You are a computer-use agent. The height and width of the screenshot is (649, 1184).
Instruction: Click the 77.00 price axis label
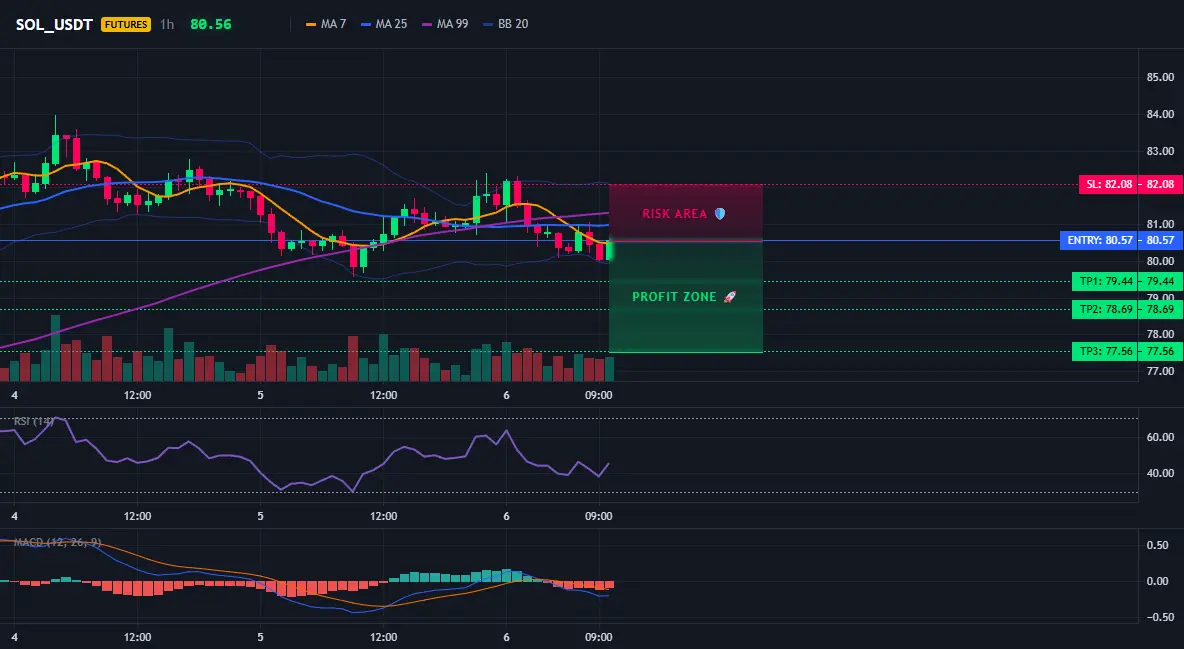(x=1160, y=371)
